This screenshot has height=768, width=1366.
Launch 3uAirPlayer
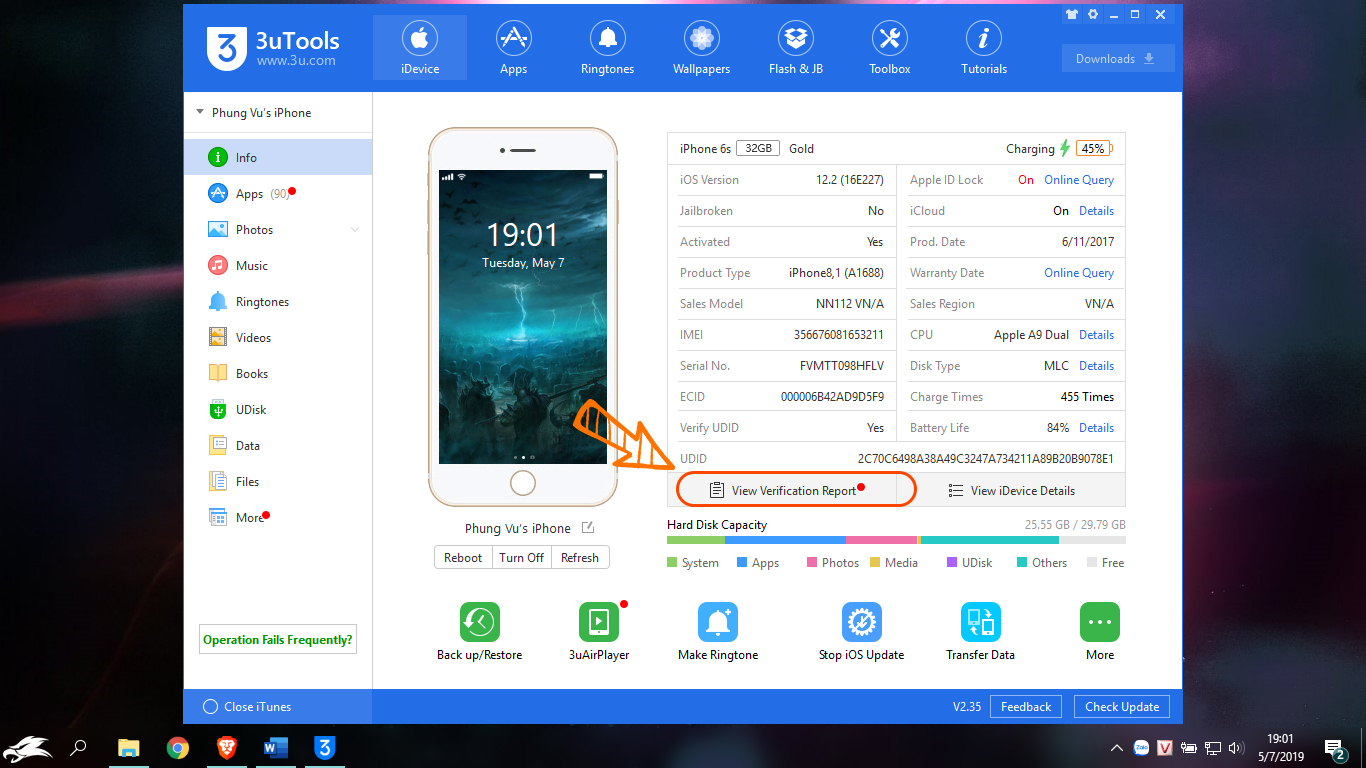click(x=599, y=632)
